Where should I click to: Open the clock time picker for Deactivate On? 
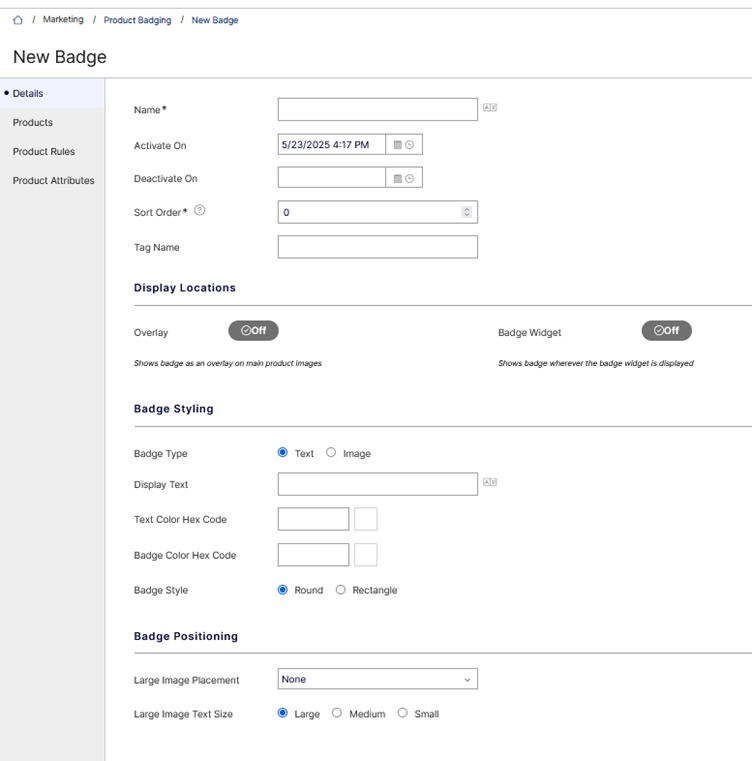[409, 178]
